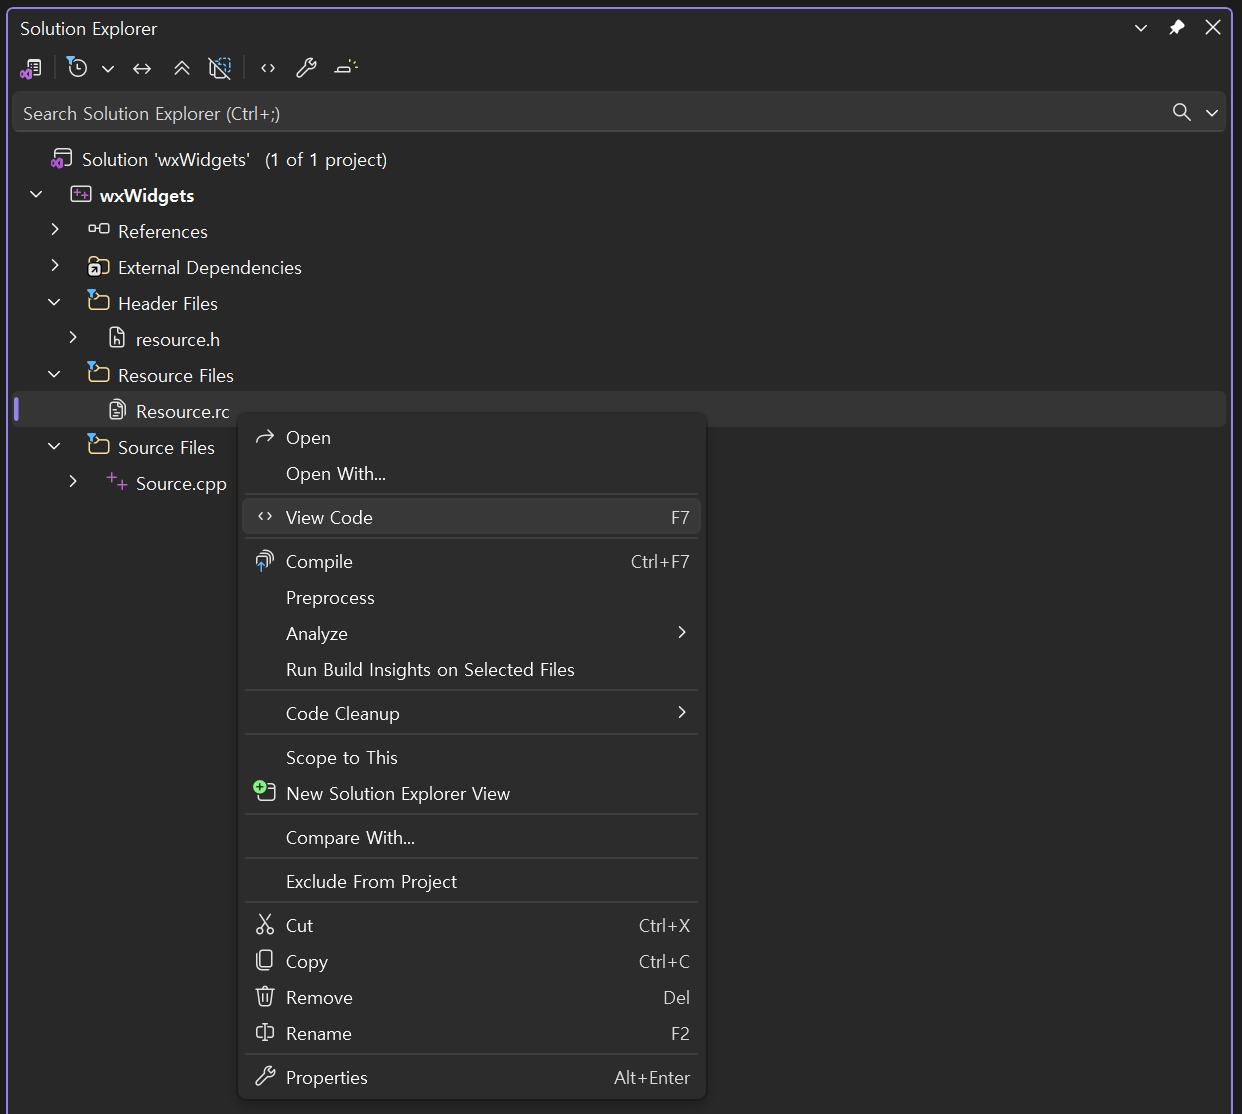Click the Header Files filter icon

pyautogui.click(x=98, y=300)
